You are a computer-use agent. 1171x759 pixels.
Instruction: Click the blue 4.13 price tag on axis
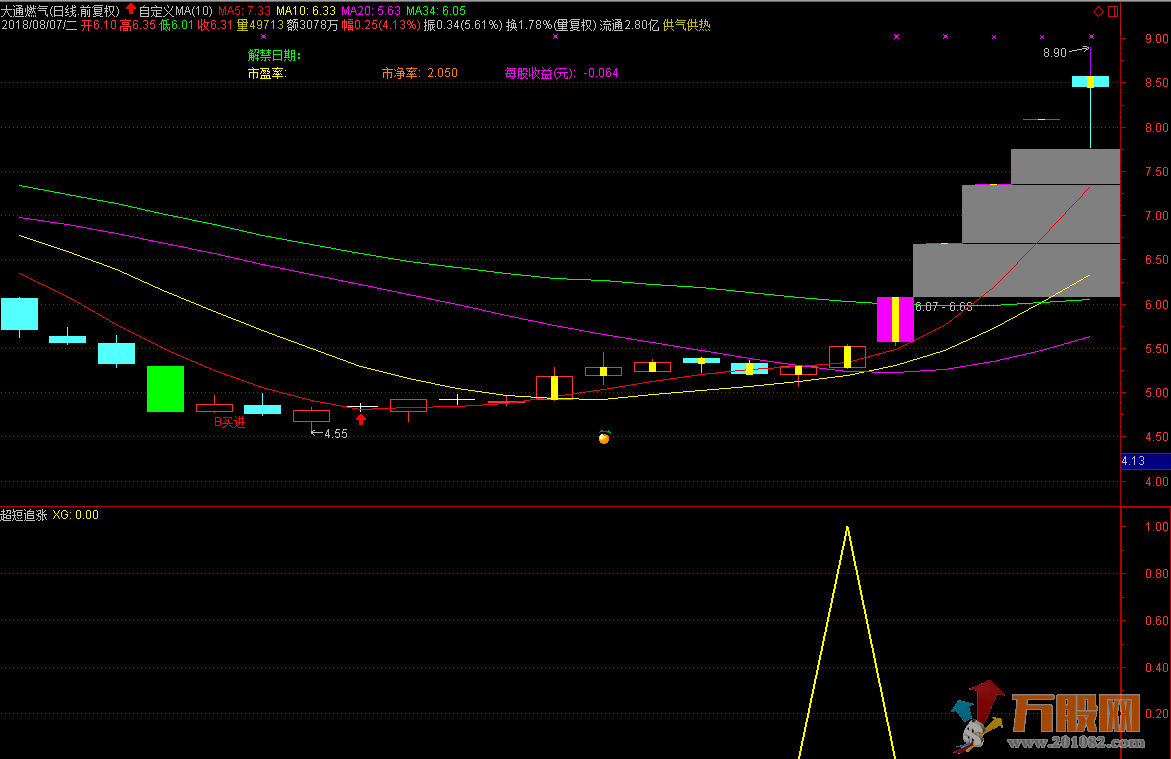point(1146,461)
